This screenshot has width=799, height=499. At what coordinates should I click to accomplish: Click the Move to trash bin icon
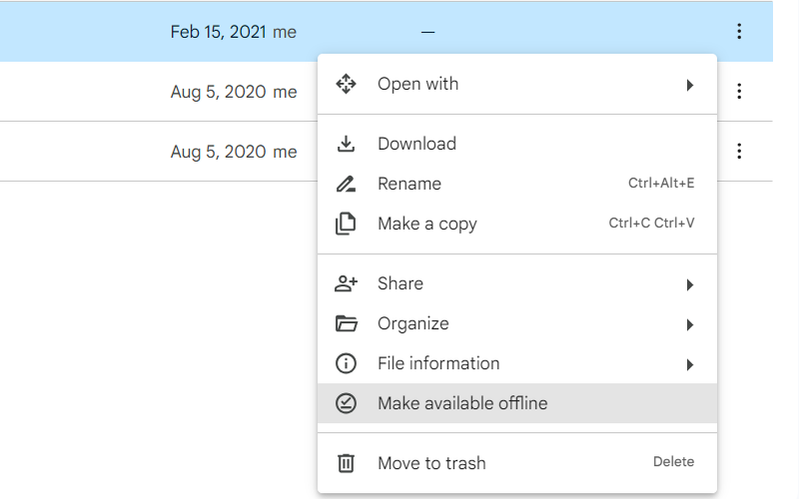[x=345, y=463]
